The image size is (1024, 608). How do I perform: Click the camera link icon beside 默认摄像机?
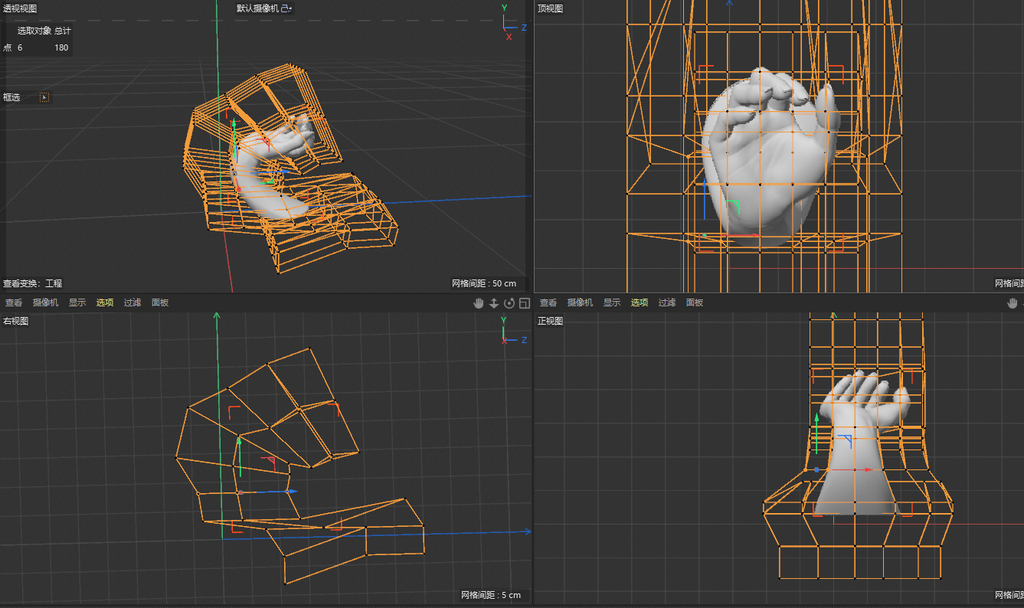tap(286, 8)
